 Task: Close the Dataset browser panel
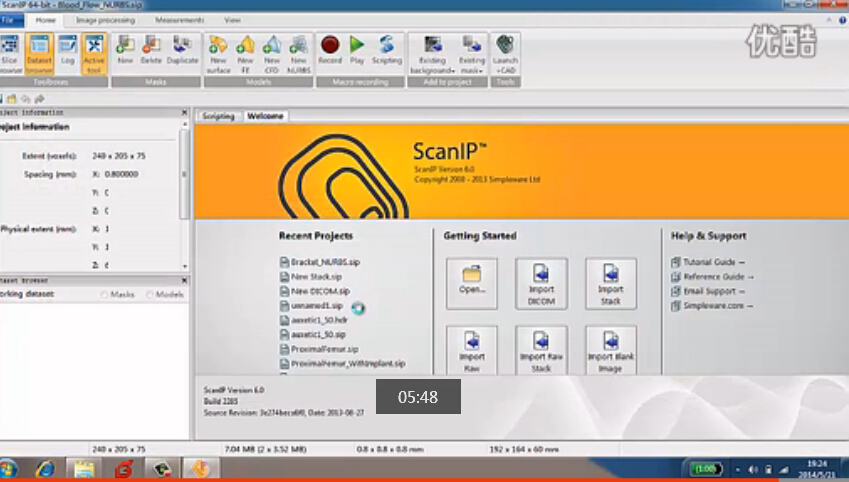pos(184,280)
